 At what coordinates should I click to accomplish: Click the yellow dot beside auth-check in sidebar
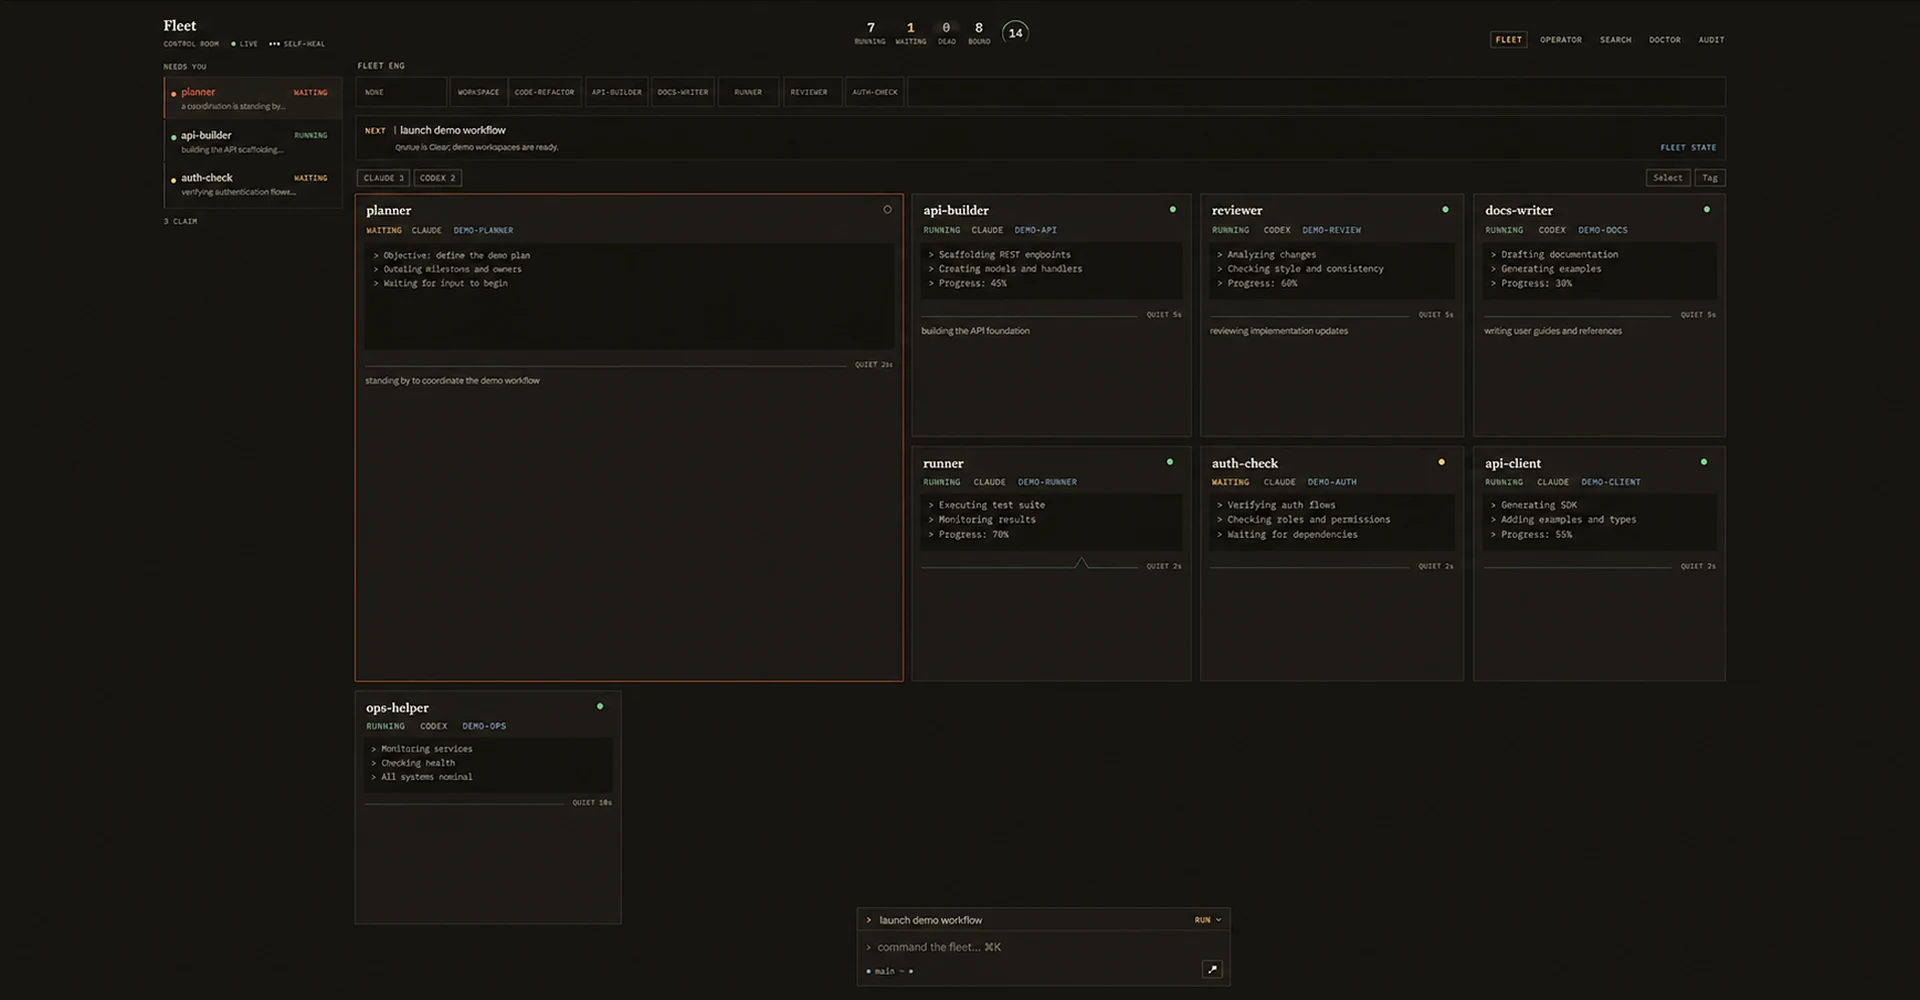click(x=174, y=180)
